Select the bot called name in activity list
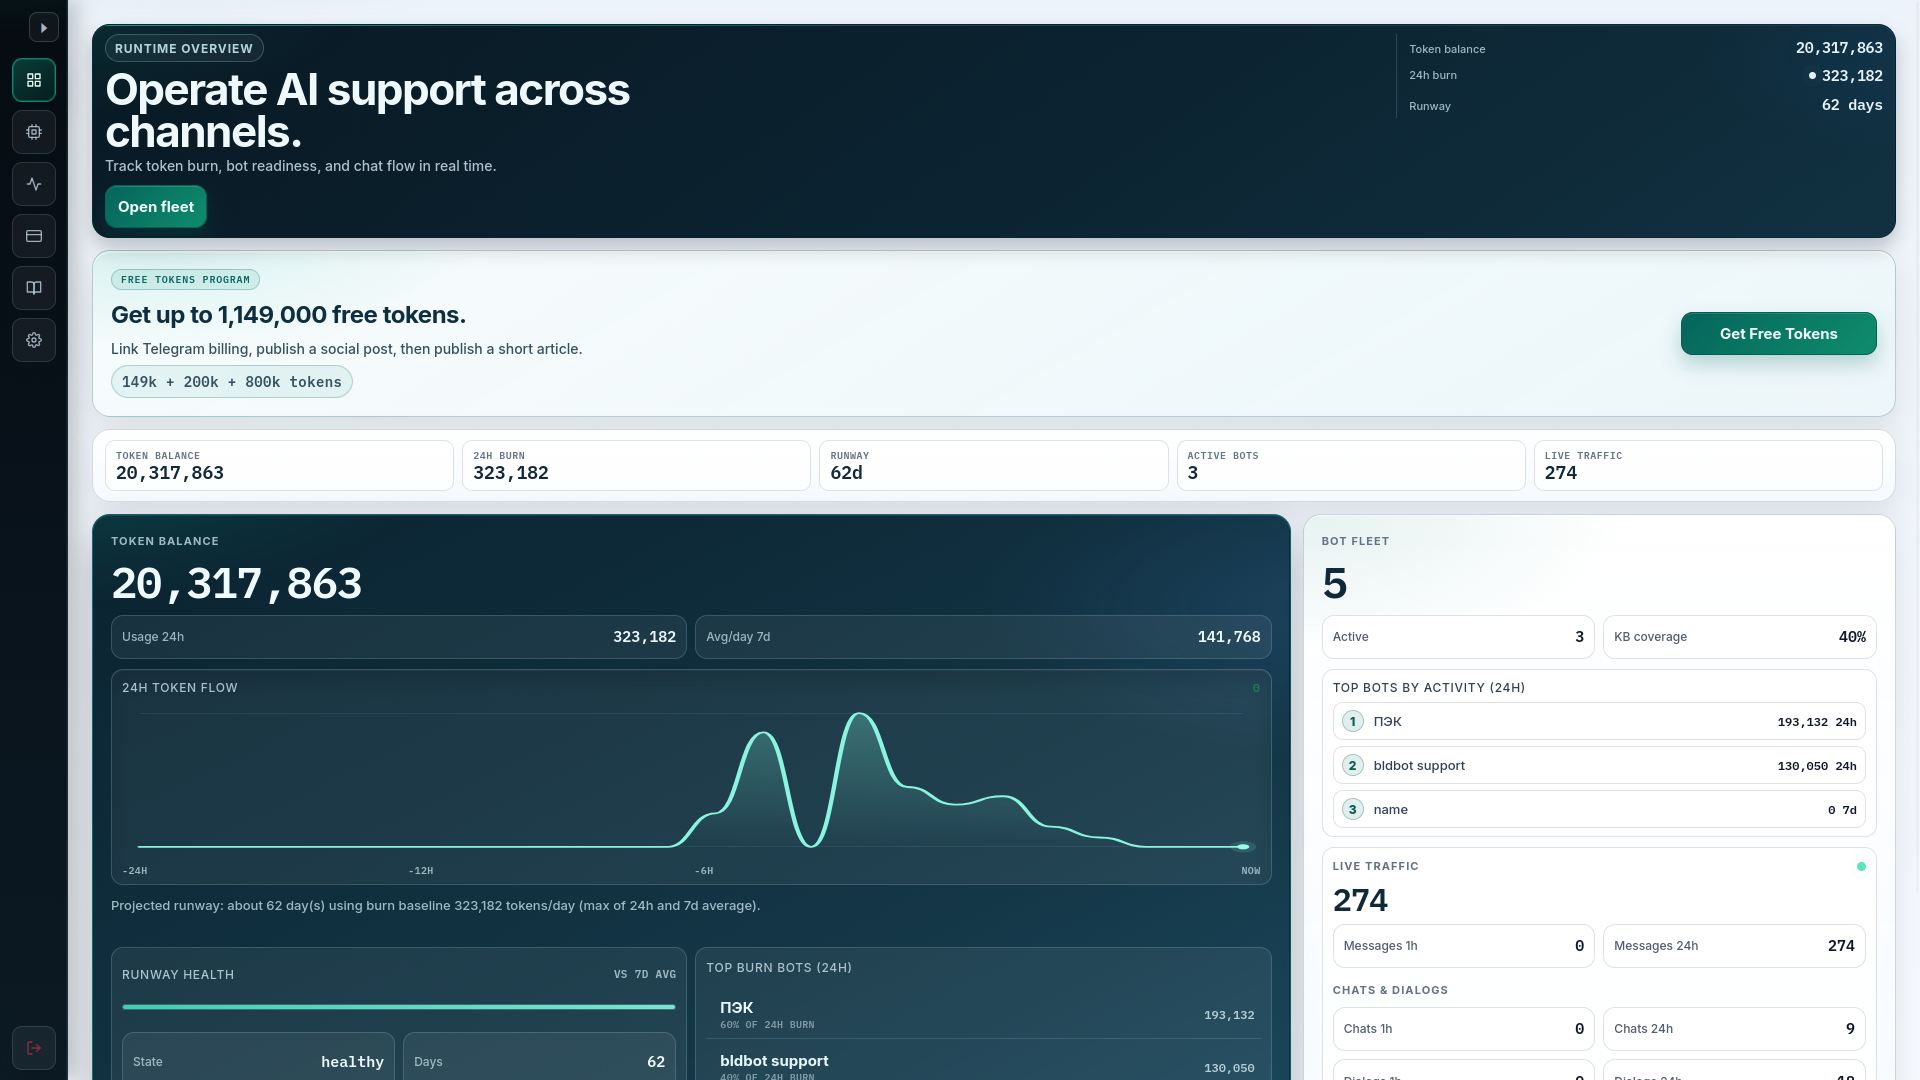Screen dimensions: 1920x1080 [x=1598, y=810]
